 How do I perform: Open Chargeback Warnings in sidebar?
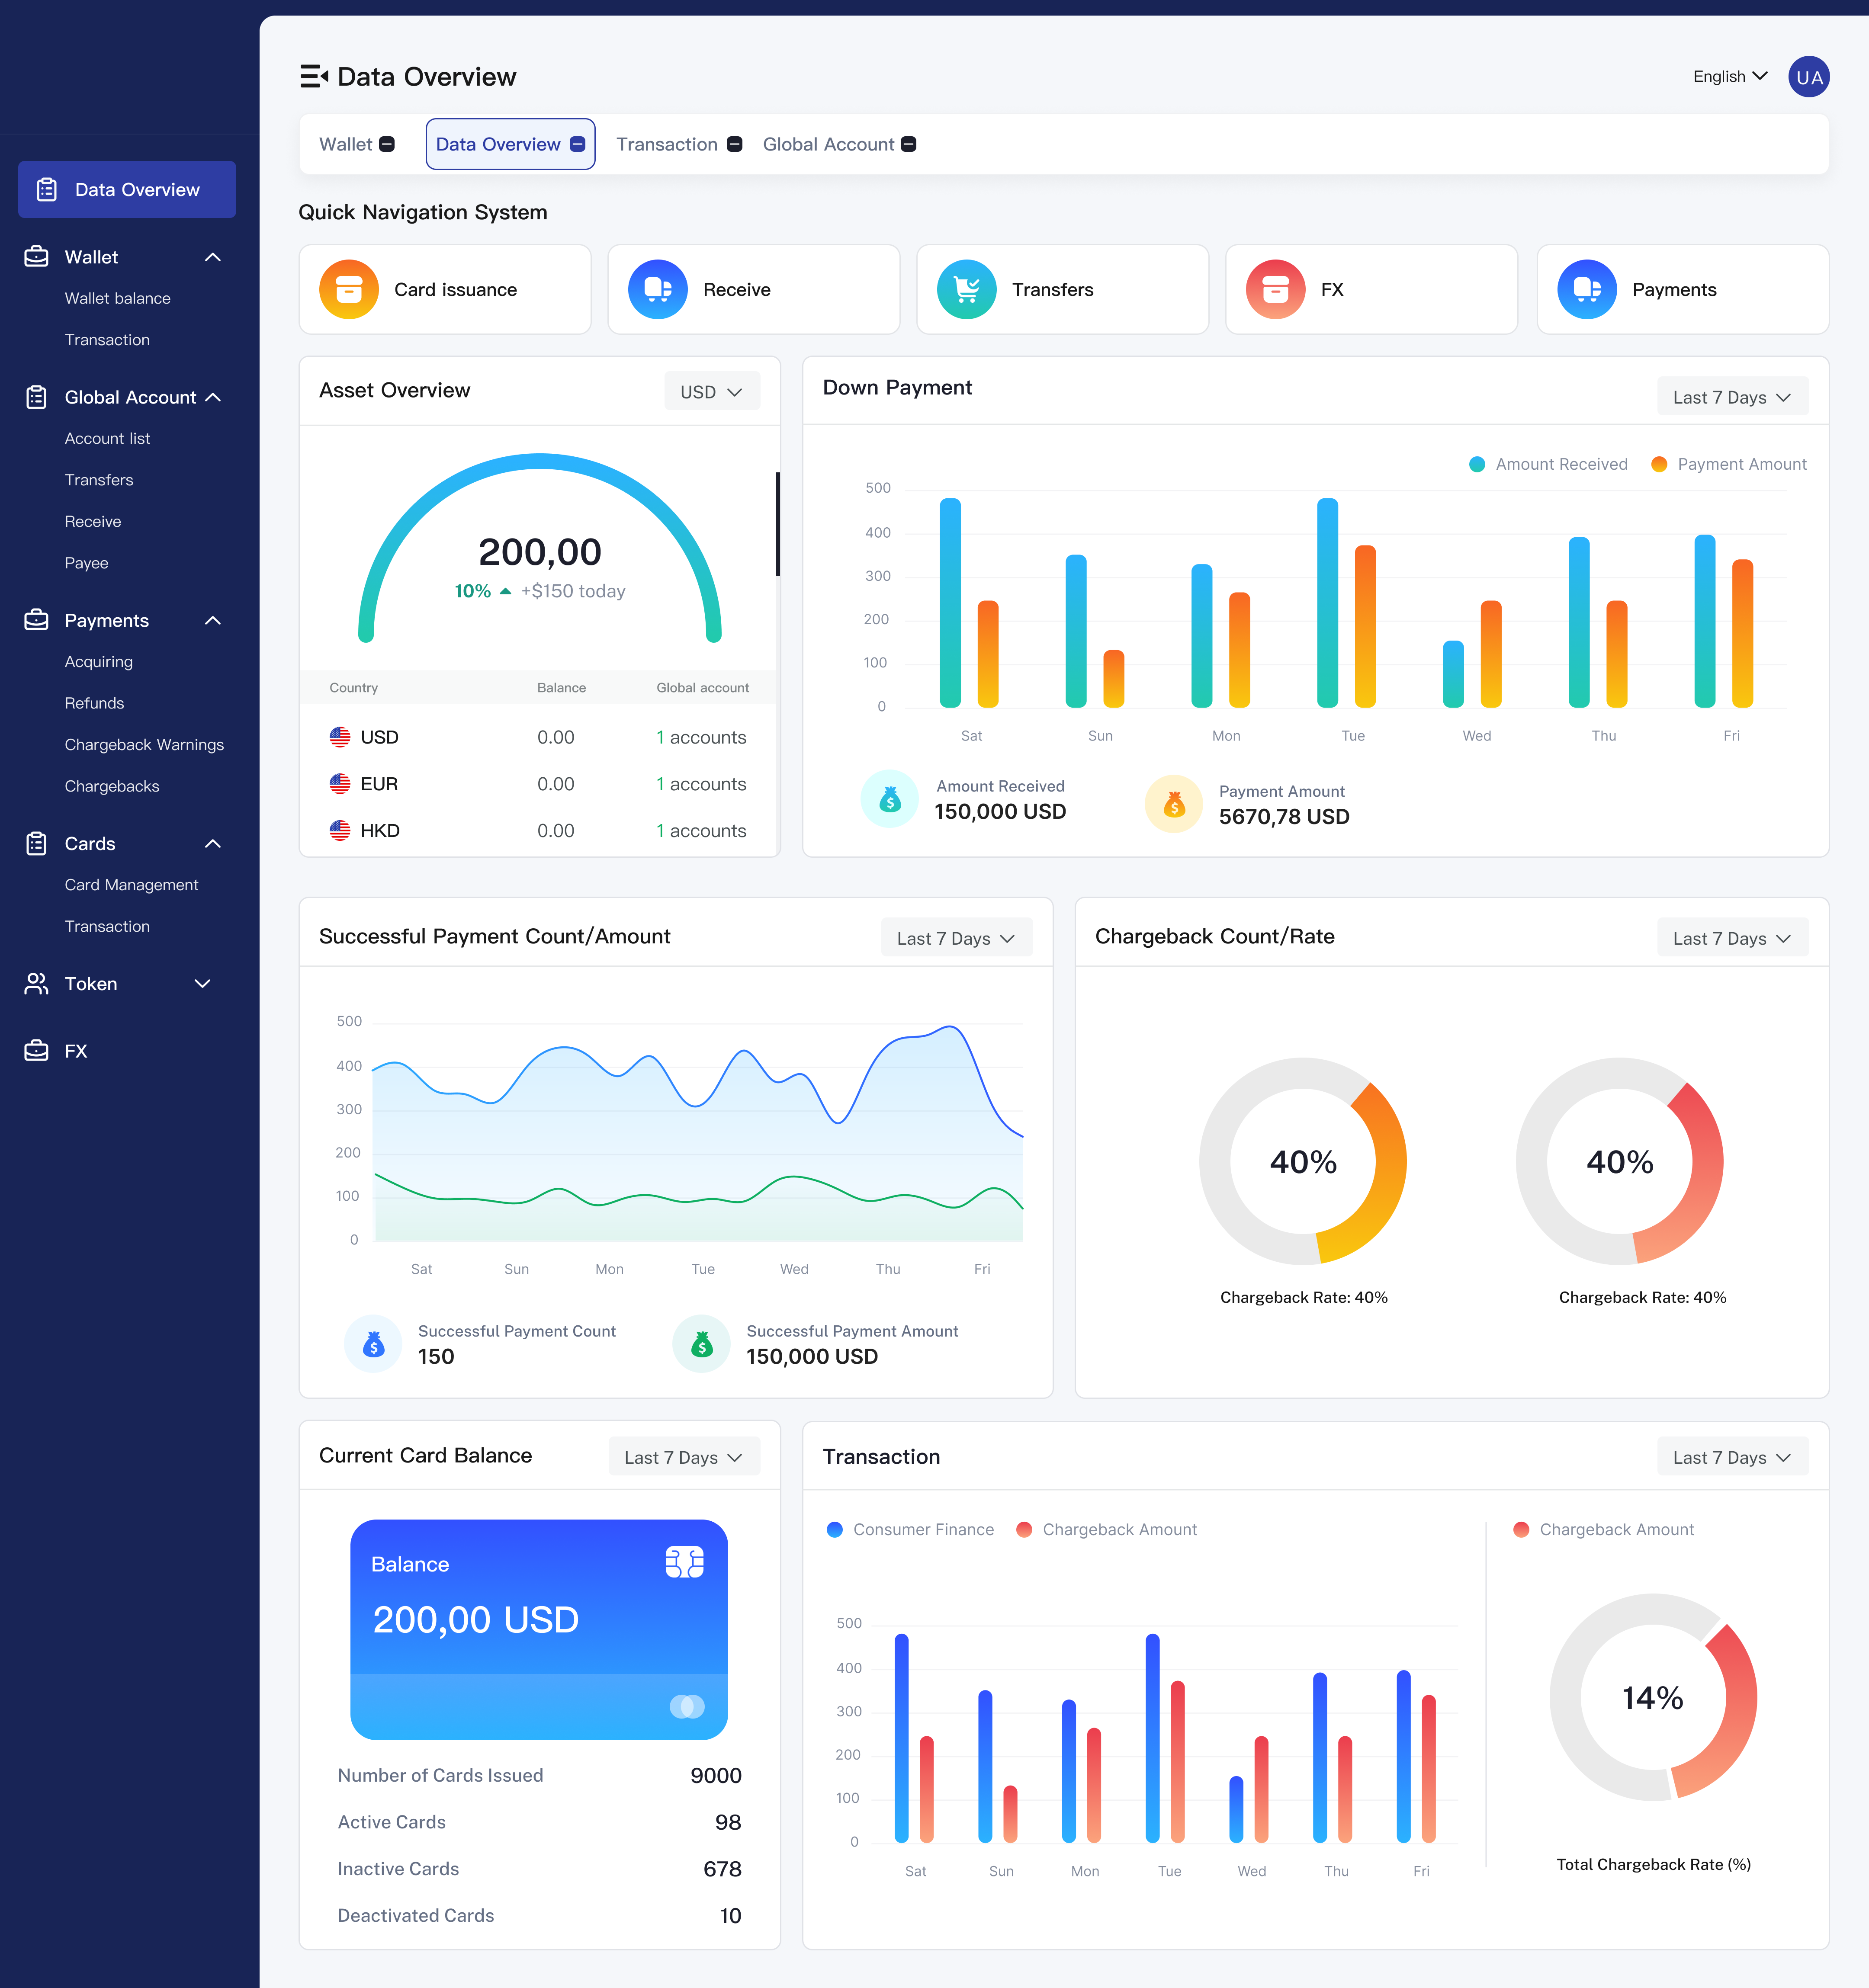144,744
